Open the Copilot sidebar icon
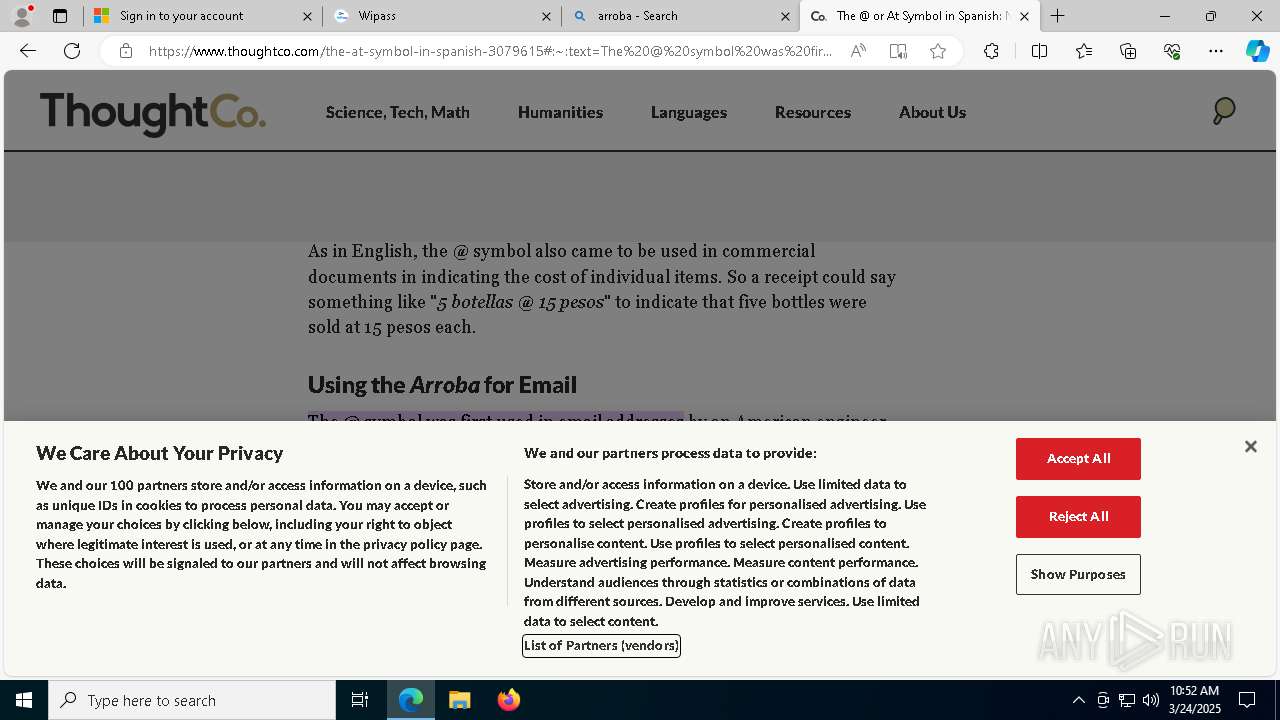This screenshot has width=1280, height=720. pyautogui.click(x=1257, y=51)
